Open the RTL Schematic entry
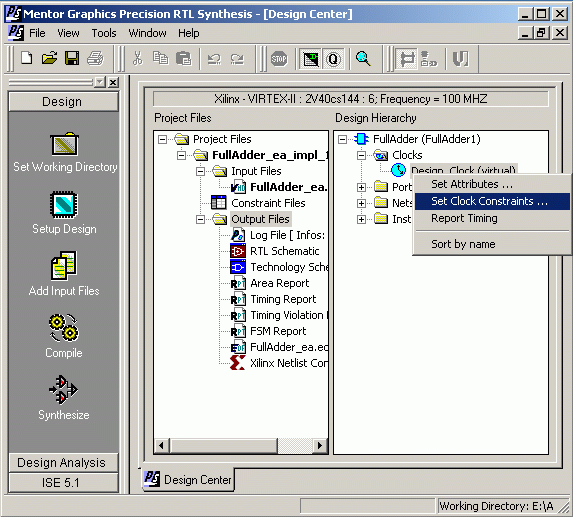The width and height of the screenshot is (573, 517). pyautogui.click(x=275, y=251)
